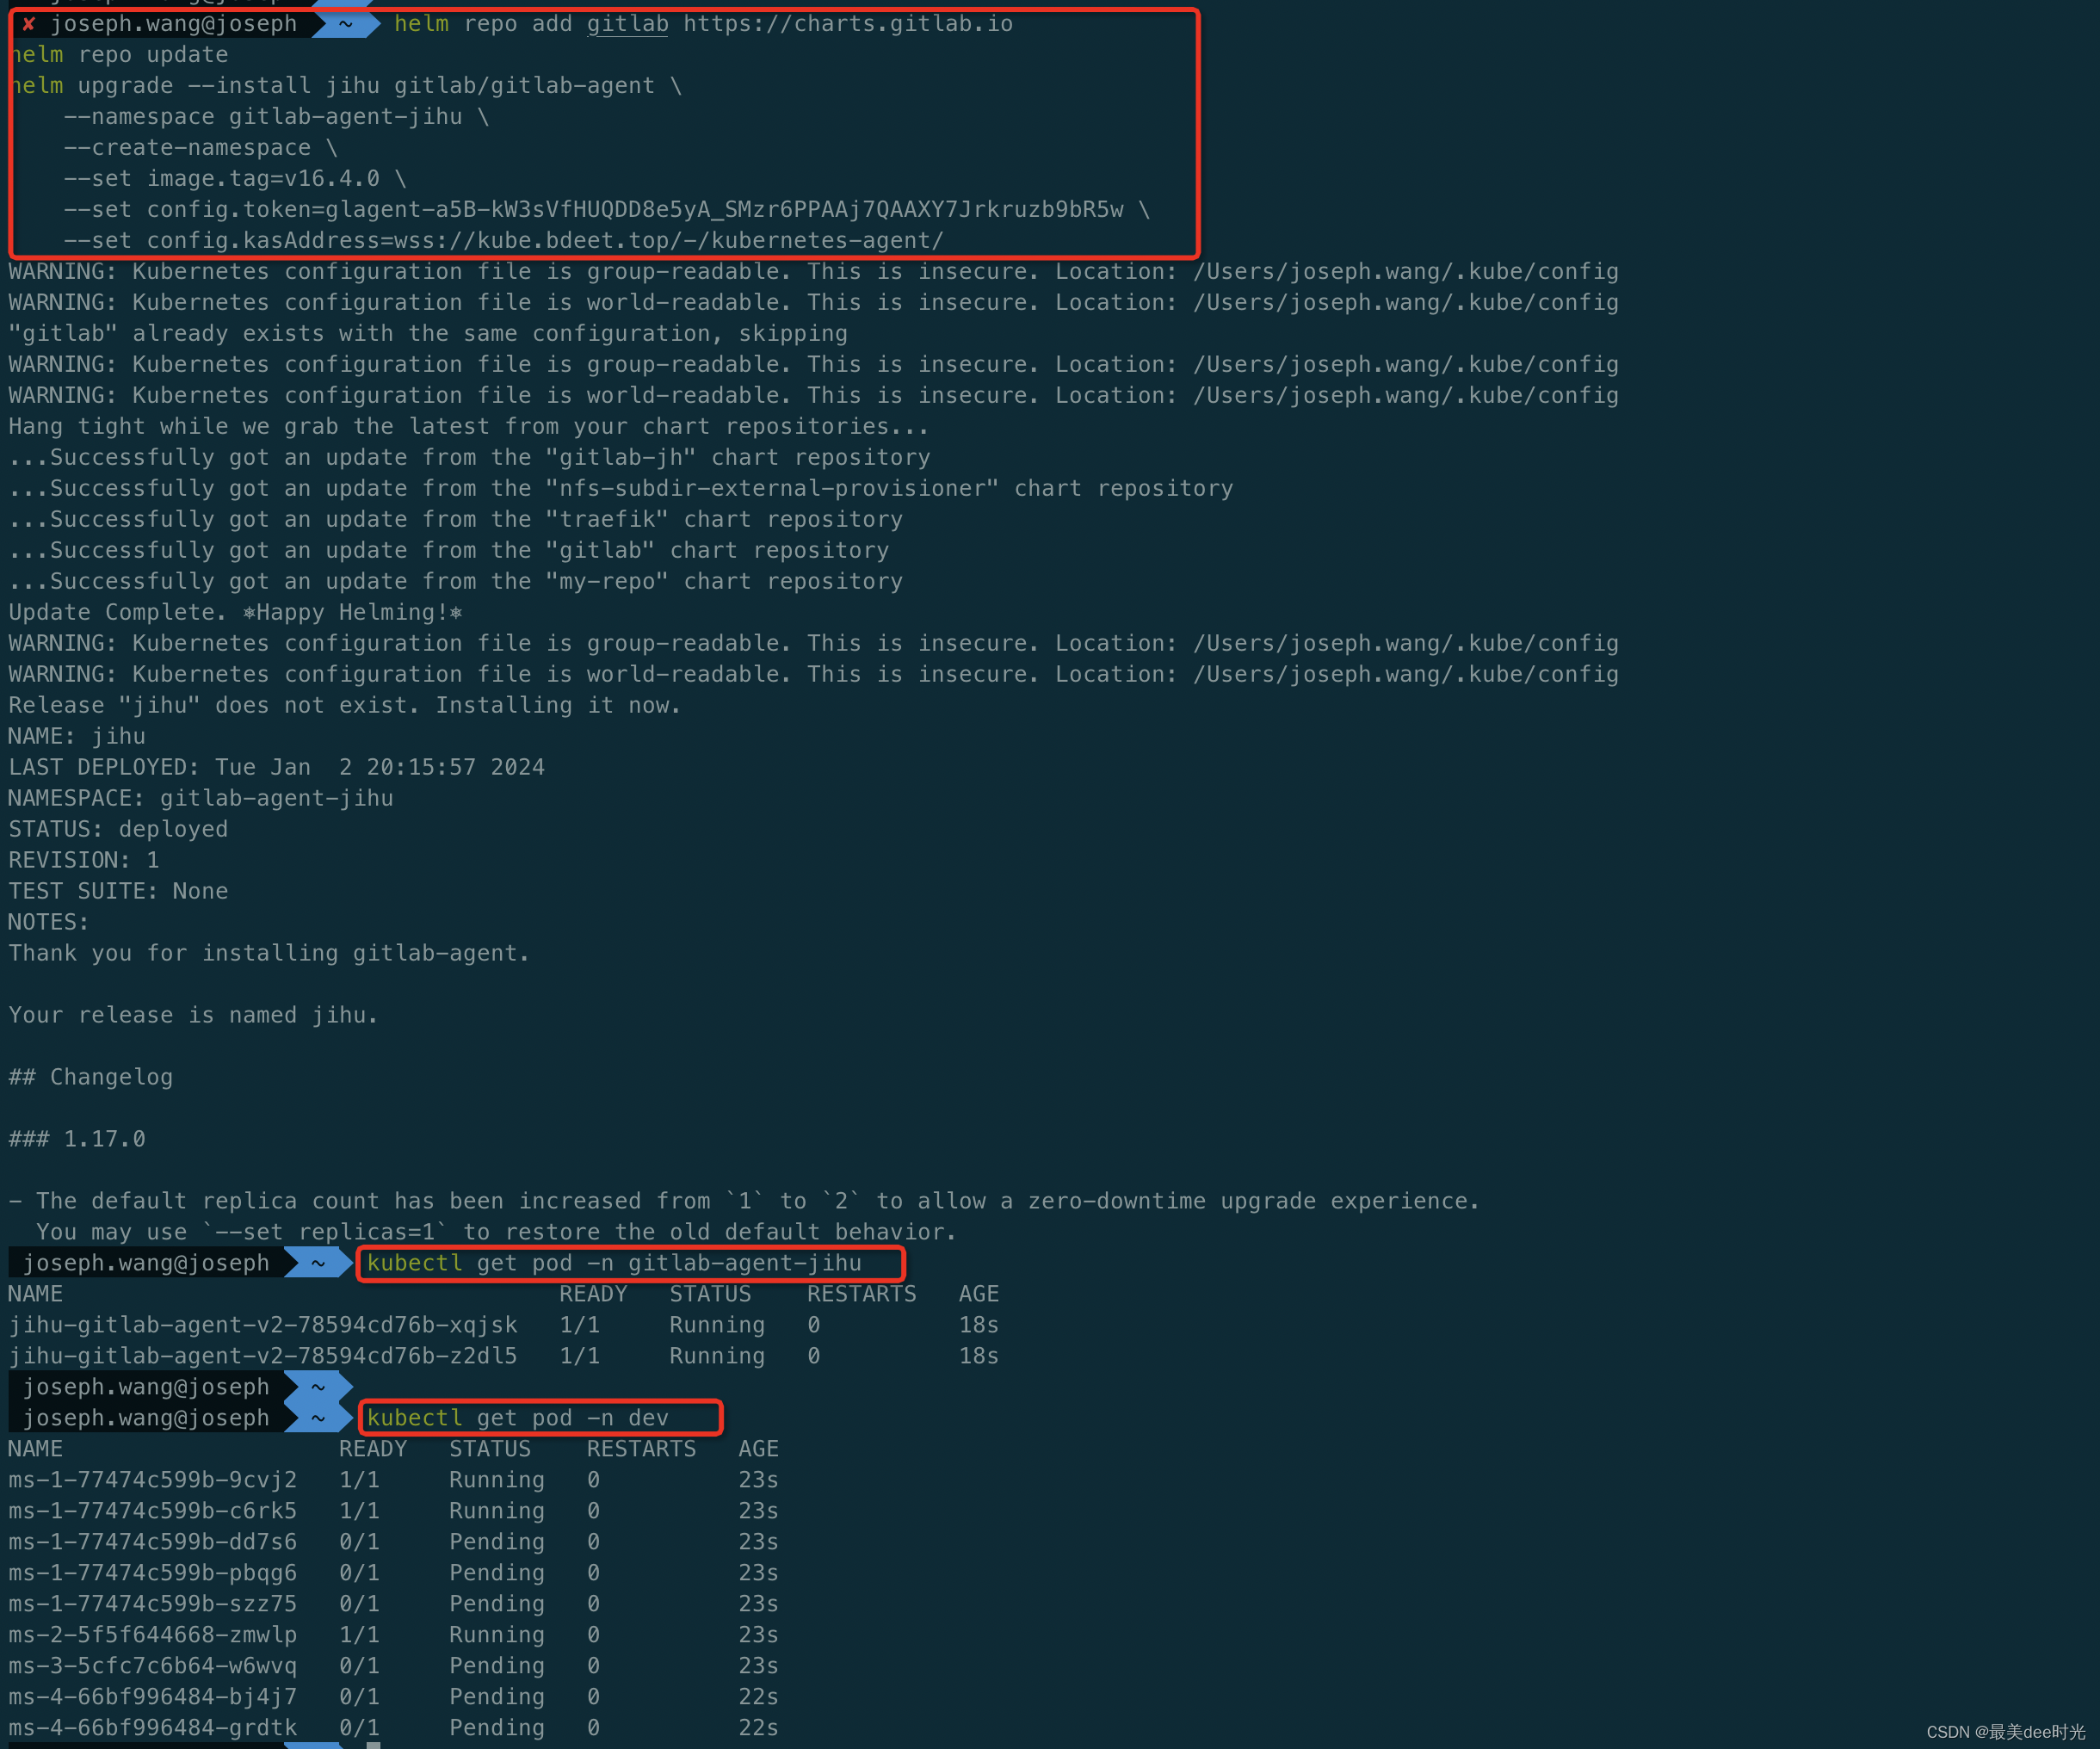2100x1749 pixels.
Task: Click pod name ms-1-77474c599b-9cvj2
Action: point(153,1481)
